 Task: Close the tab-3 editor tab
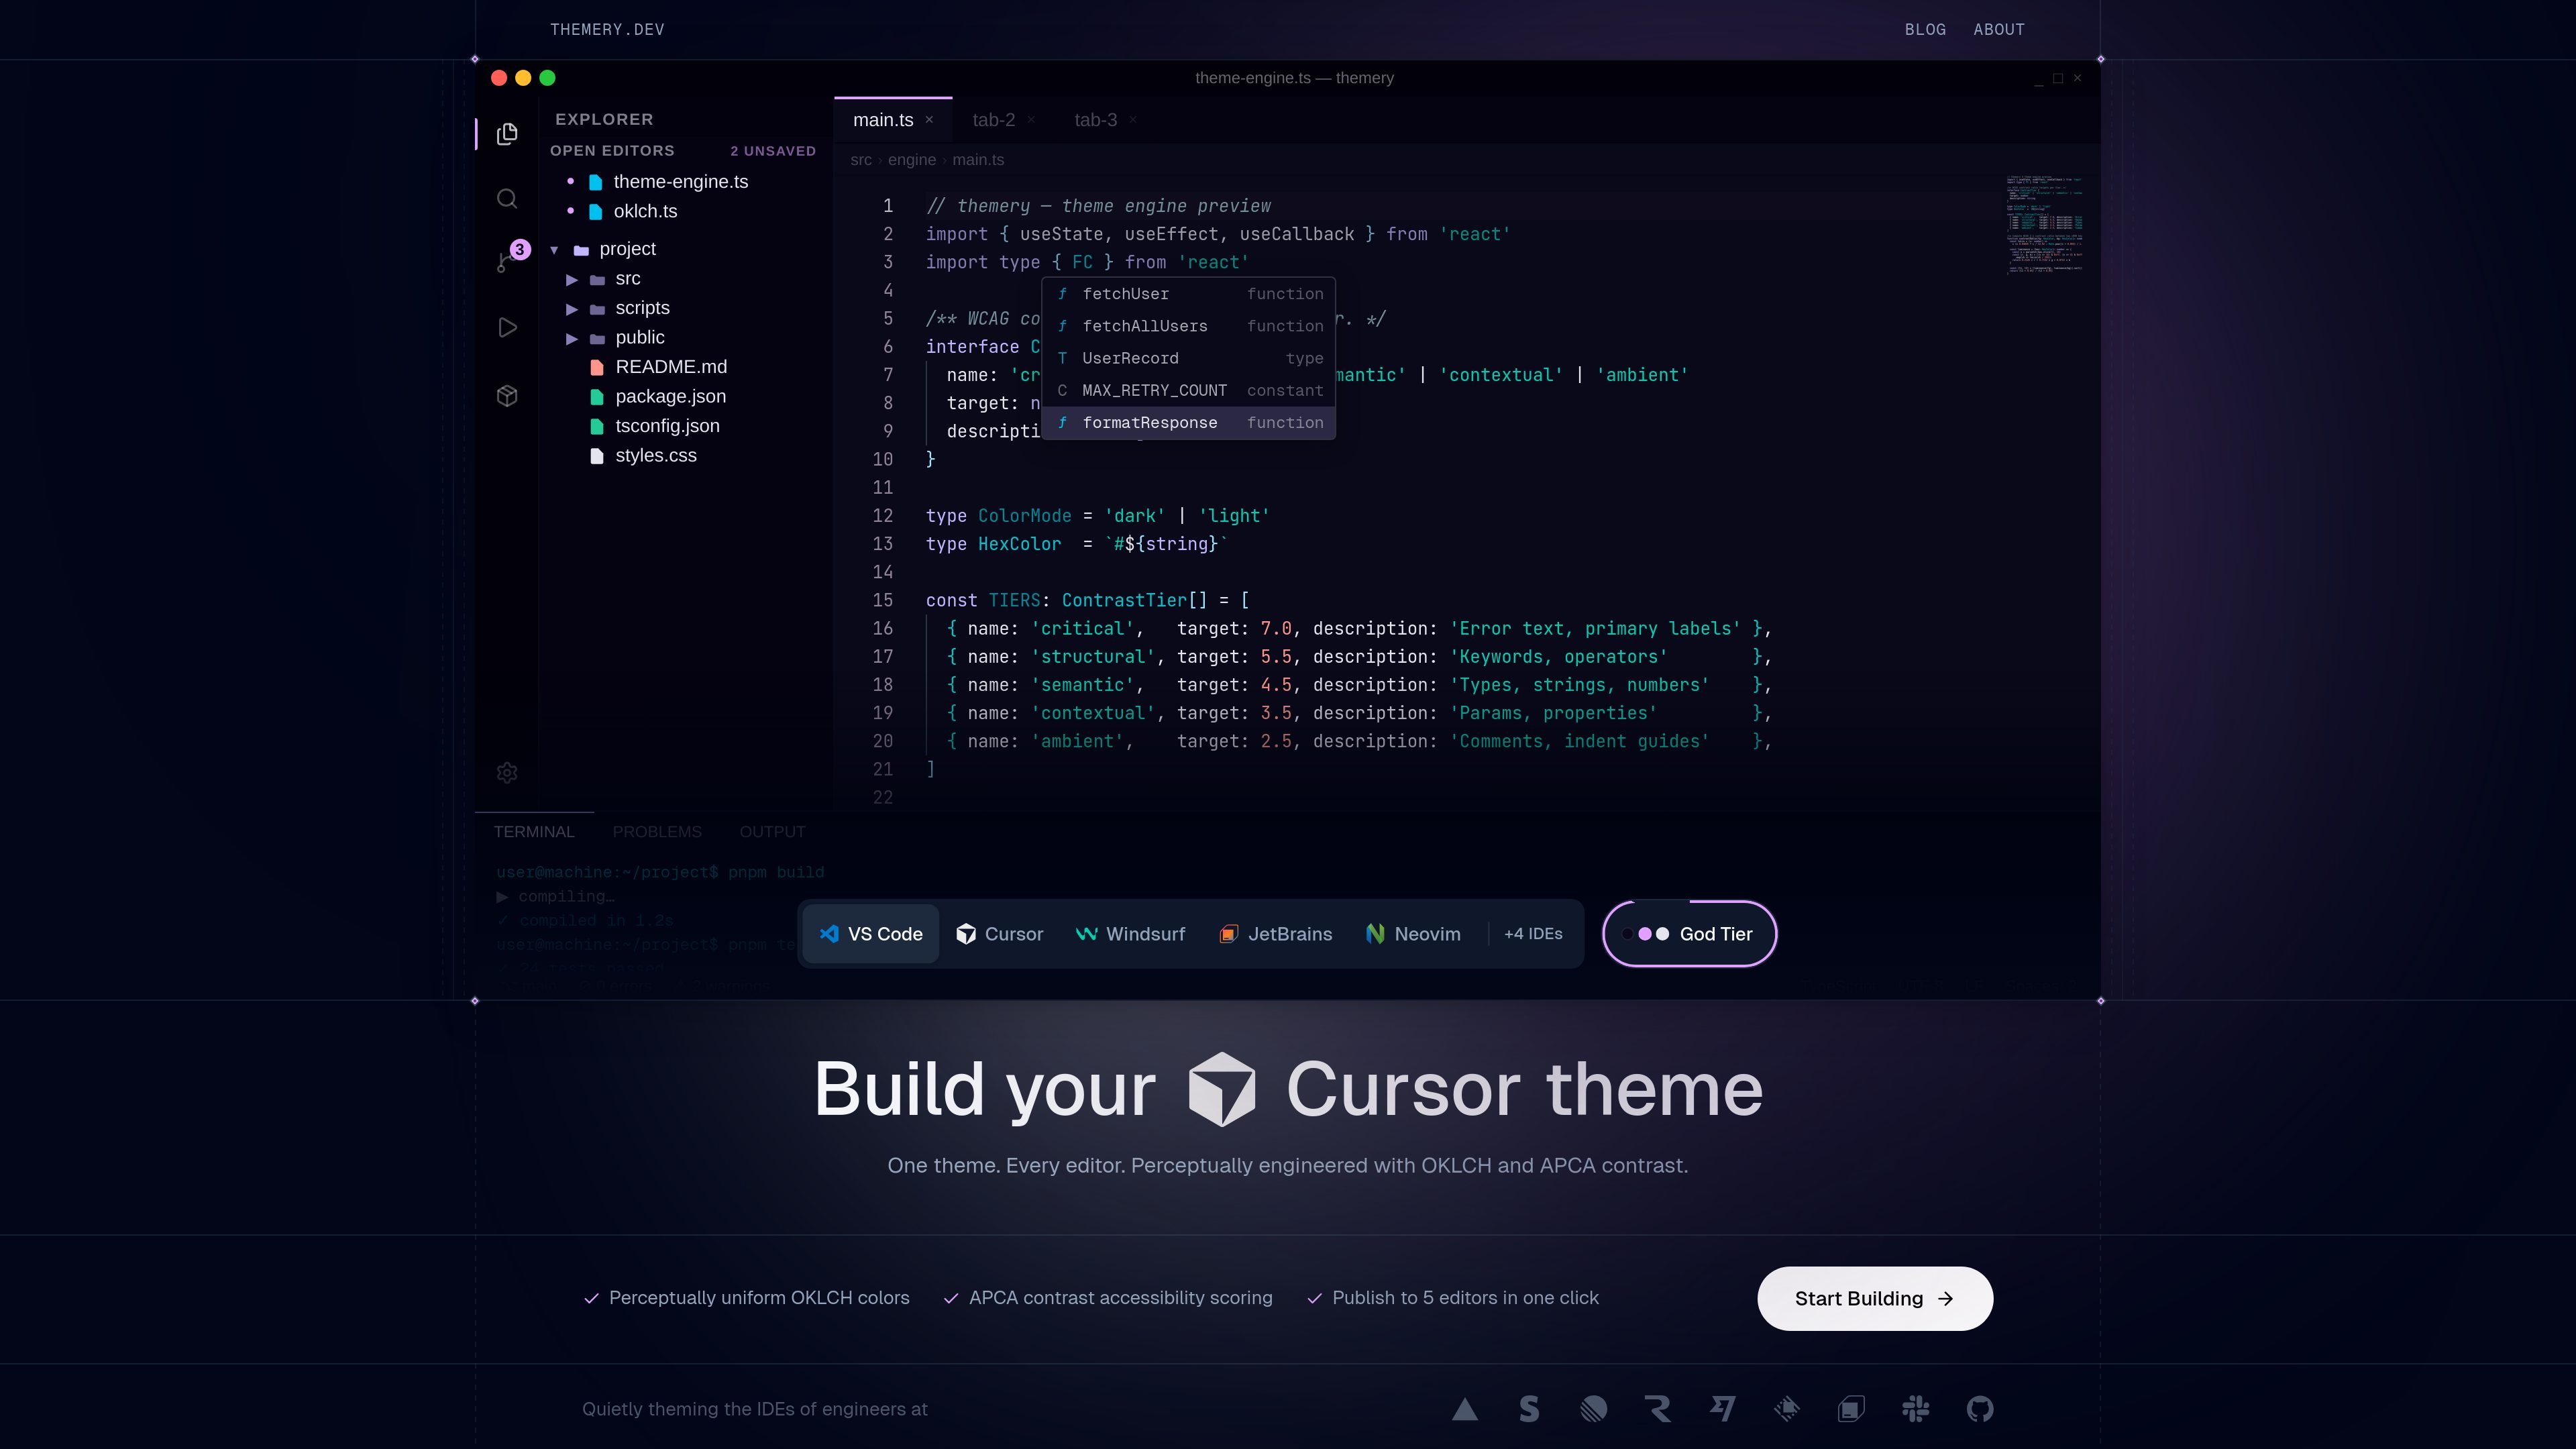[x=1133, y=120]
